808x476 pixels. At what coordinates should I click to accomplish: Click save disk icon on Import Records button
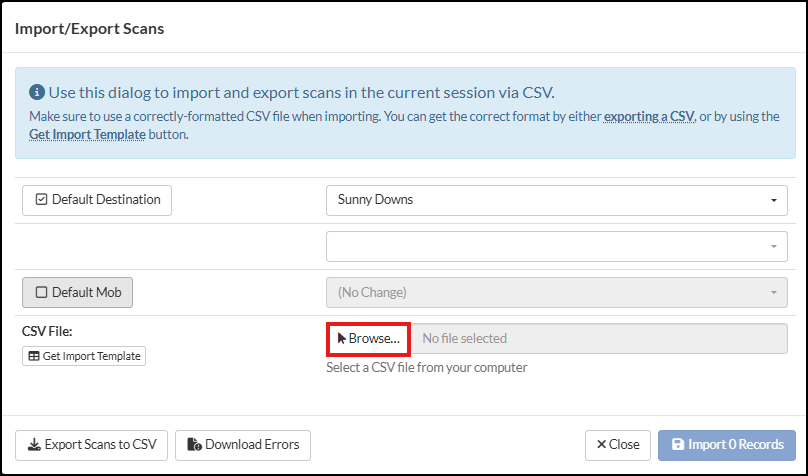(677, 445)
